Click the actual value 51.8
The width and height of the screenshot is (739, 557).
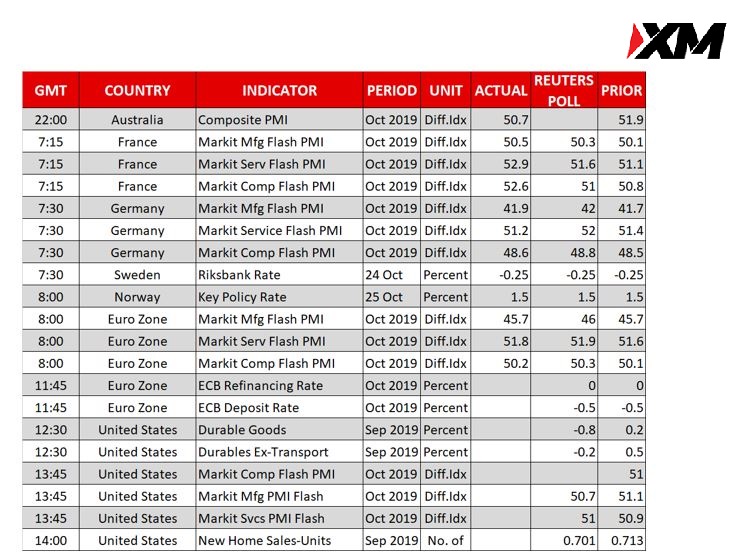tap(501, 341)
